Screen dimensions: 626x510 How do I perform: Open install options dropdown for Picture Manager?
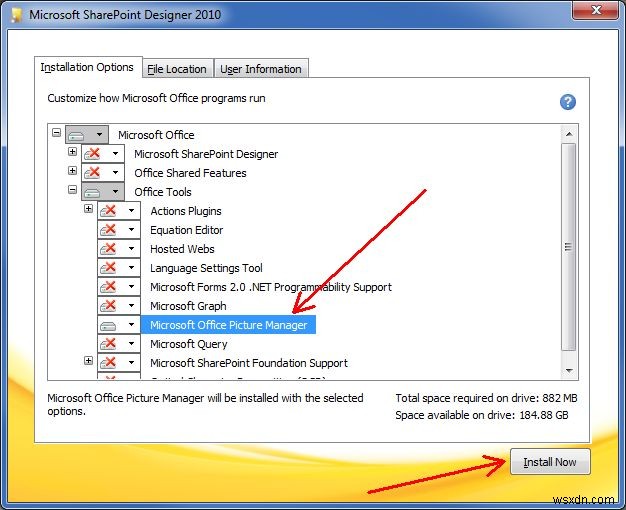[x=131, y=325]
